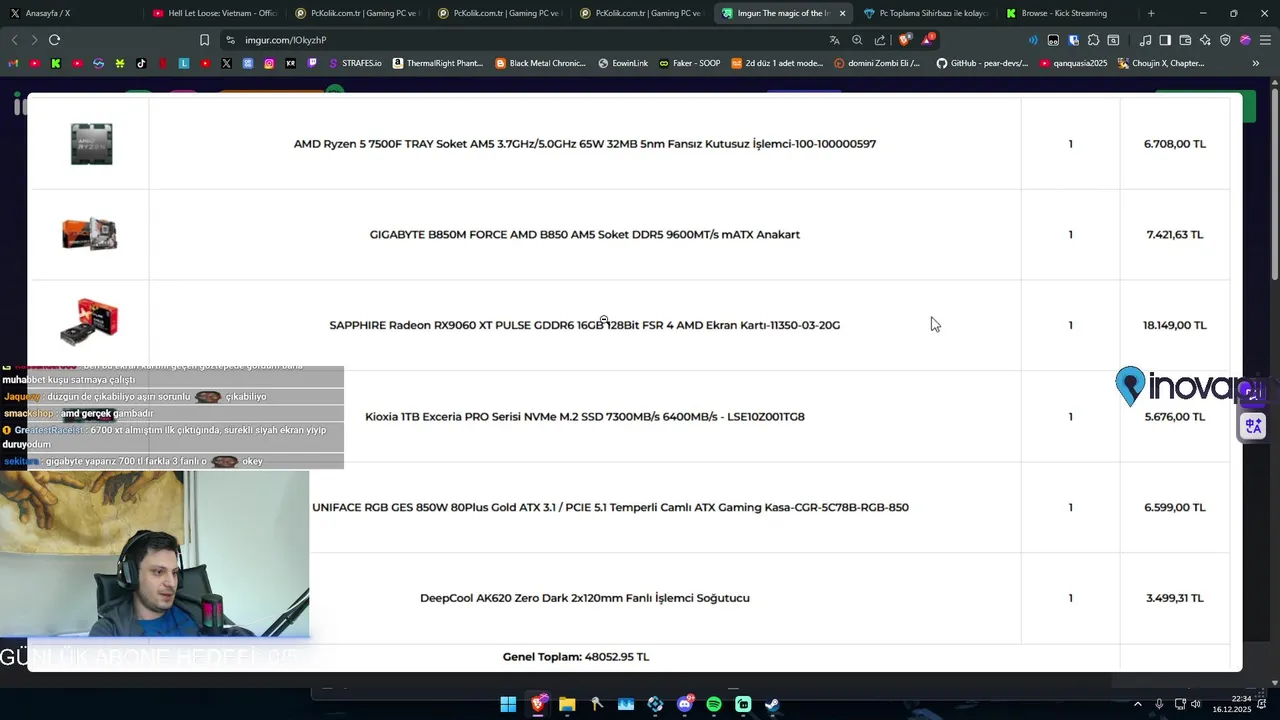Open ThermalRight Phant... bookmark
The width and height of the screenshot is (1280, 720).
(x=438, y=63)
